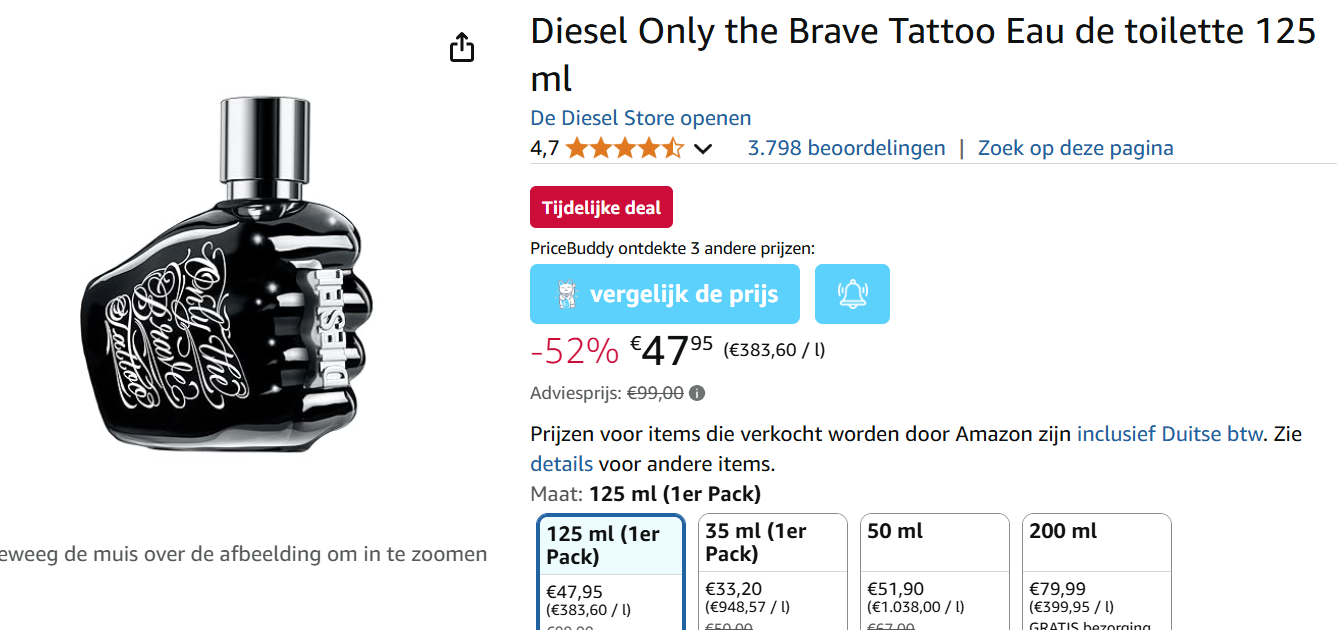Open the Tijdelijke deal badge
This screenshot has height=630, width=1337.
coord(601,207)
